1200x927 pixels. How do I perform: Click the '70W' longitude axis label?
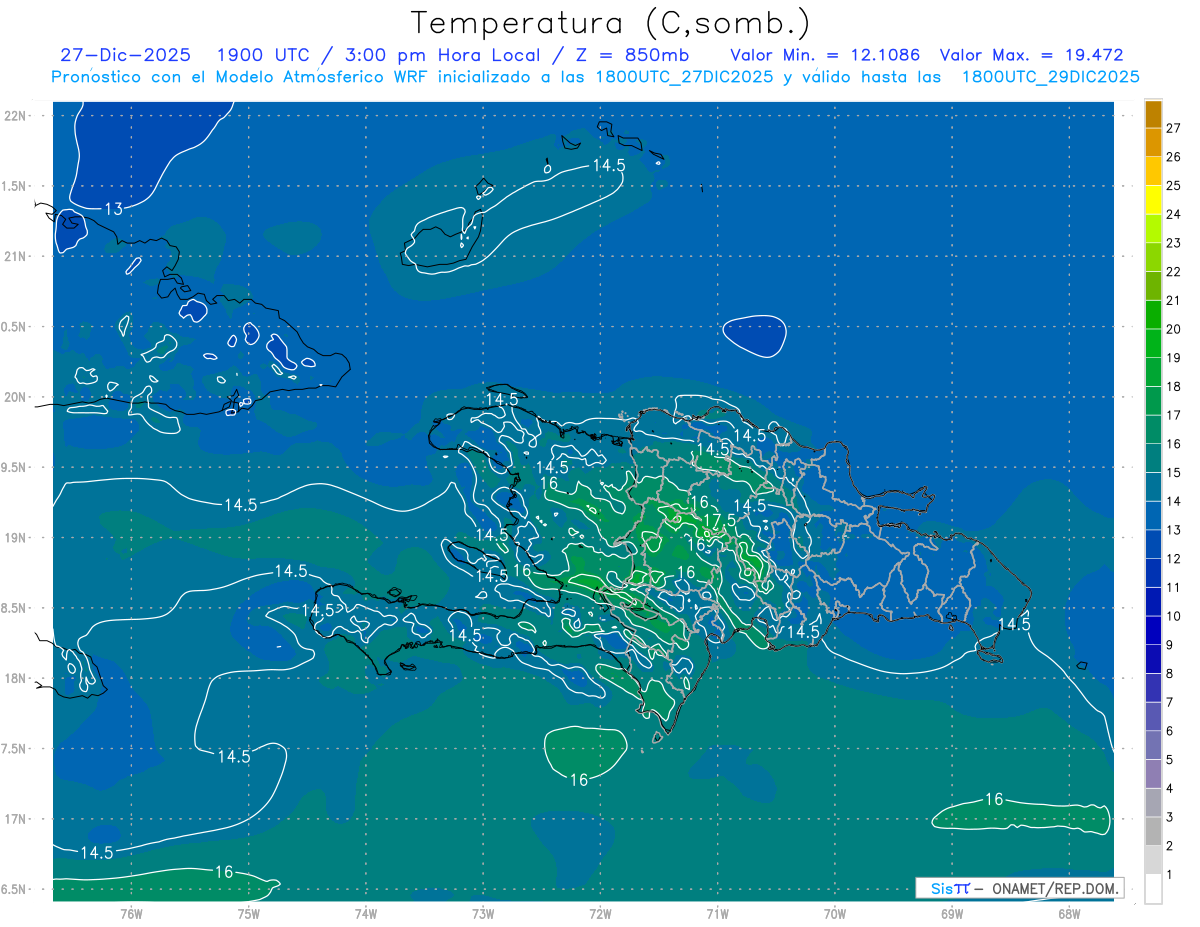834,914
